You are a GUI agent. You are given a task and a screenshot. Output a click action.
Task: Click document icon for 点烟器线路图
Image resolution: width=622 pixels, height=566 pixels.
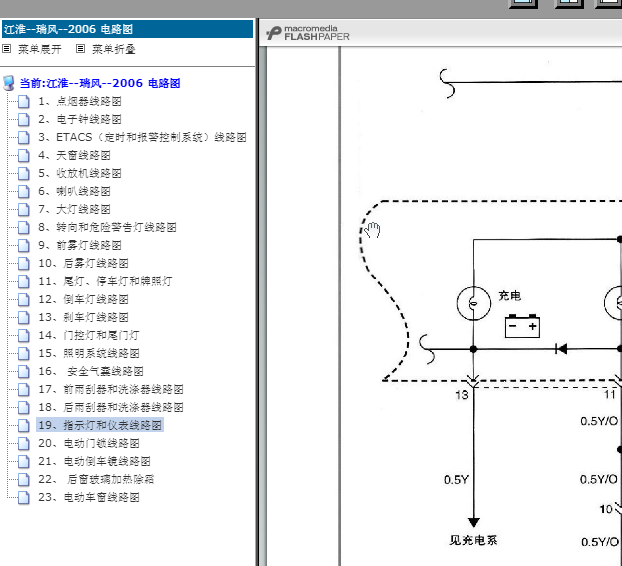(24, 102)
